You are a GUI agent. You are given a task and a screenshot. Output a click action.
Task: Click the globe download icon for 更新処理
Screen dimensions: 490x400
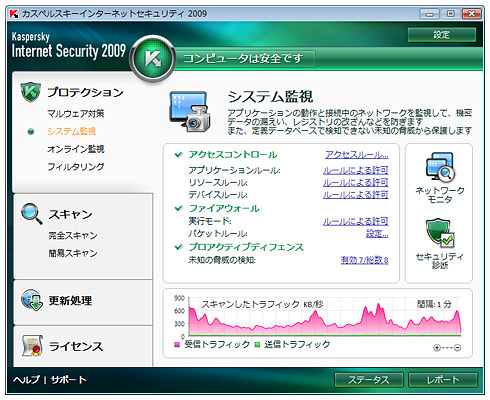pyautogui.click(x=32, y=300)
